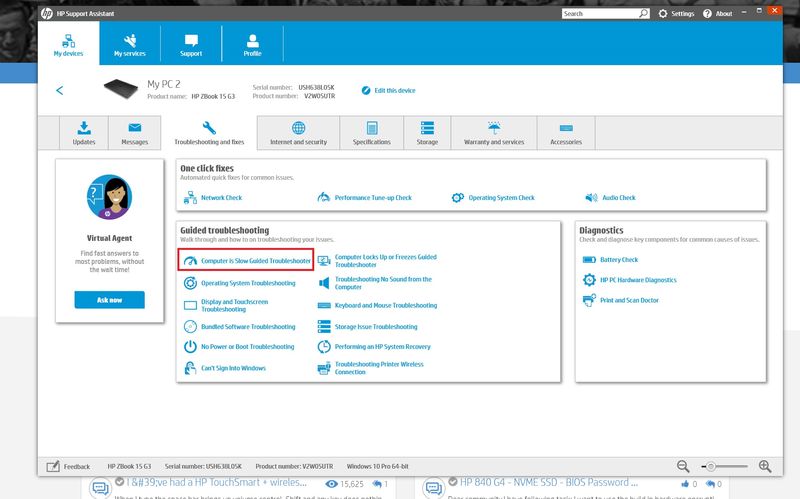The image size is (800, 499).
Task: Click the Can't Sign Into Windows icon
Action: click(190, 368)
